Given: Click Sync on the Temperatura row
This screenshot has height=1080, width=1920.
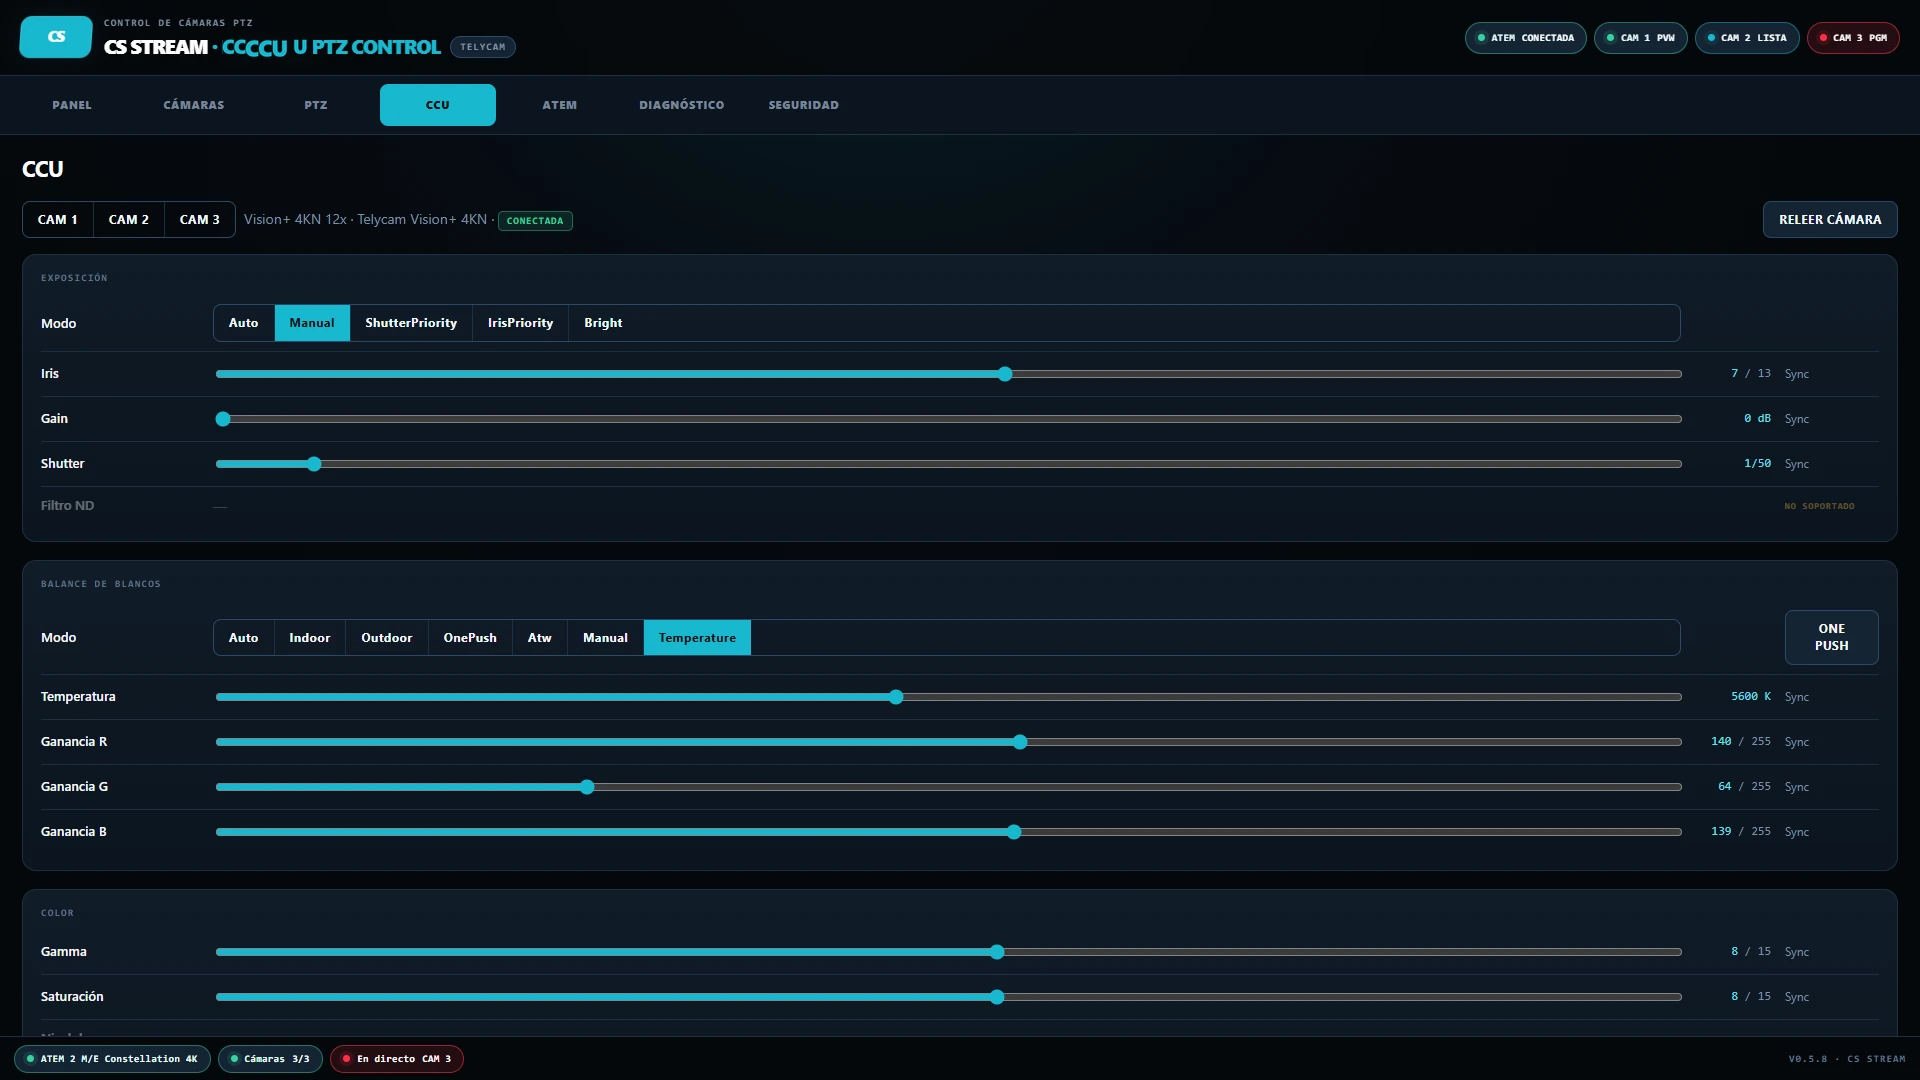Looking at the screenshot, I should [x=1797, y=697].
